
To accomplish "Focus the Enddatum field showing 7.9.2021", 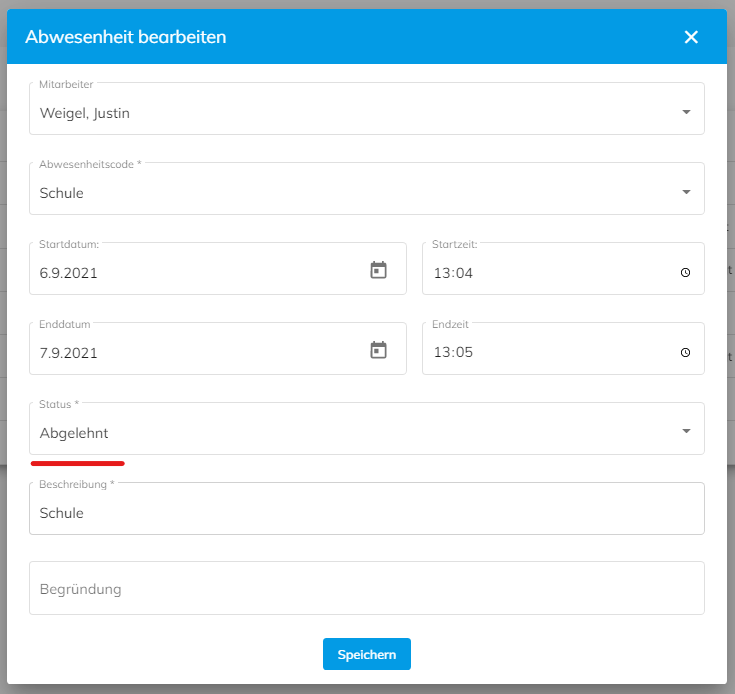I will [x=218, y=349].
